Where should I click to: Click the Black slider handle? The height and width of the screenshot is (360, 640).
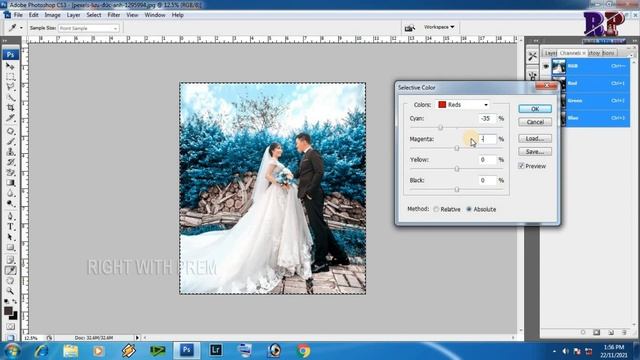point(457,189)
